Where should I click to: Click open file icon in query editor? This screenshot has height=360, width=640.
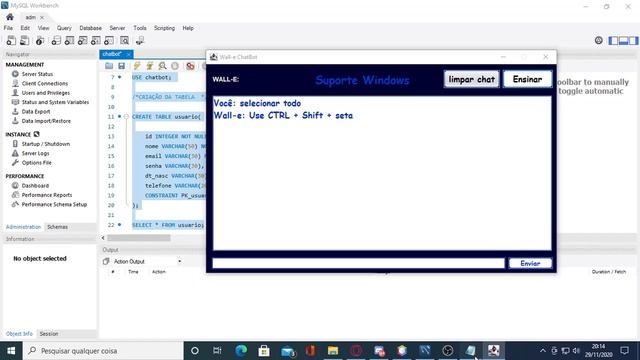click(x=109, y=66)
